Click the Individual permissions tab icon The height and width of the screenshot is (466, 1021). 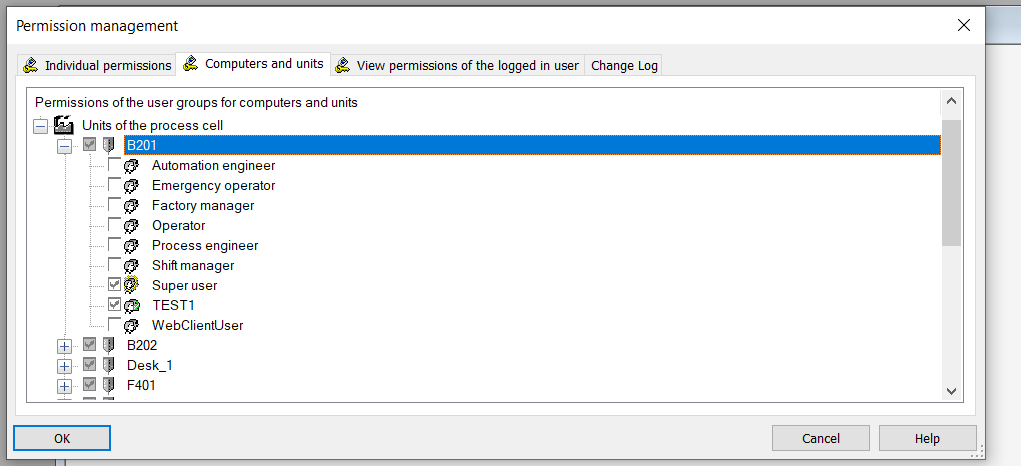point(32,65)
